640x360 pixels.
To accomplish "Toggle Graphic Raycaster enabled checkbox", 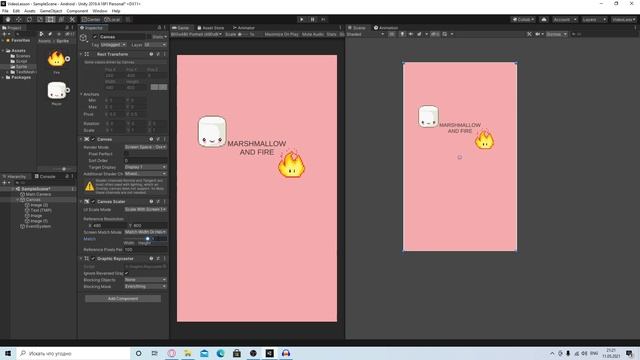I will 93,259.
